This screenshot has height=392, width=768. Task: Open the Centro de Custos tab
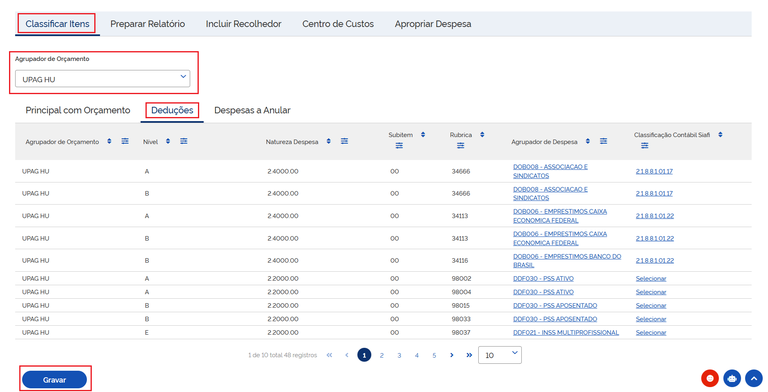click(338, 24)
